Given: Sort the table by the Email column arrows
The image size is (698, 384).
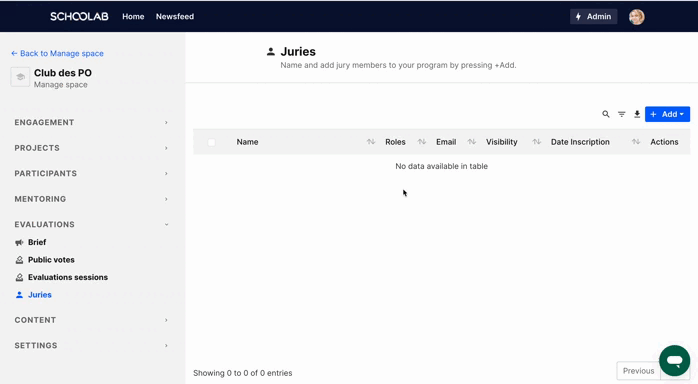Looking at the screenshot, I should click(x=471, y=142).
